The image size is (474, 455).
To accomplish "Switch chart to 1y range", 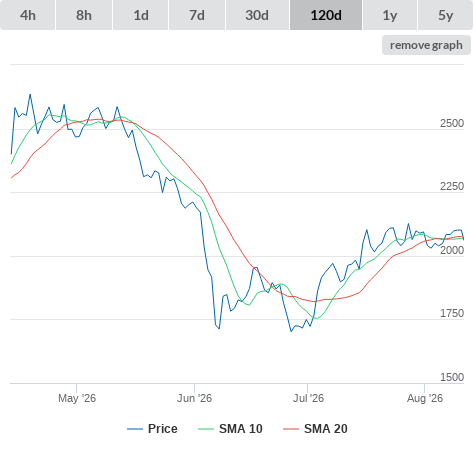I will click(390, 15).
